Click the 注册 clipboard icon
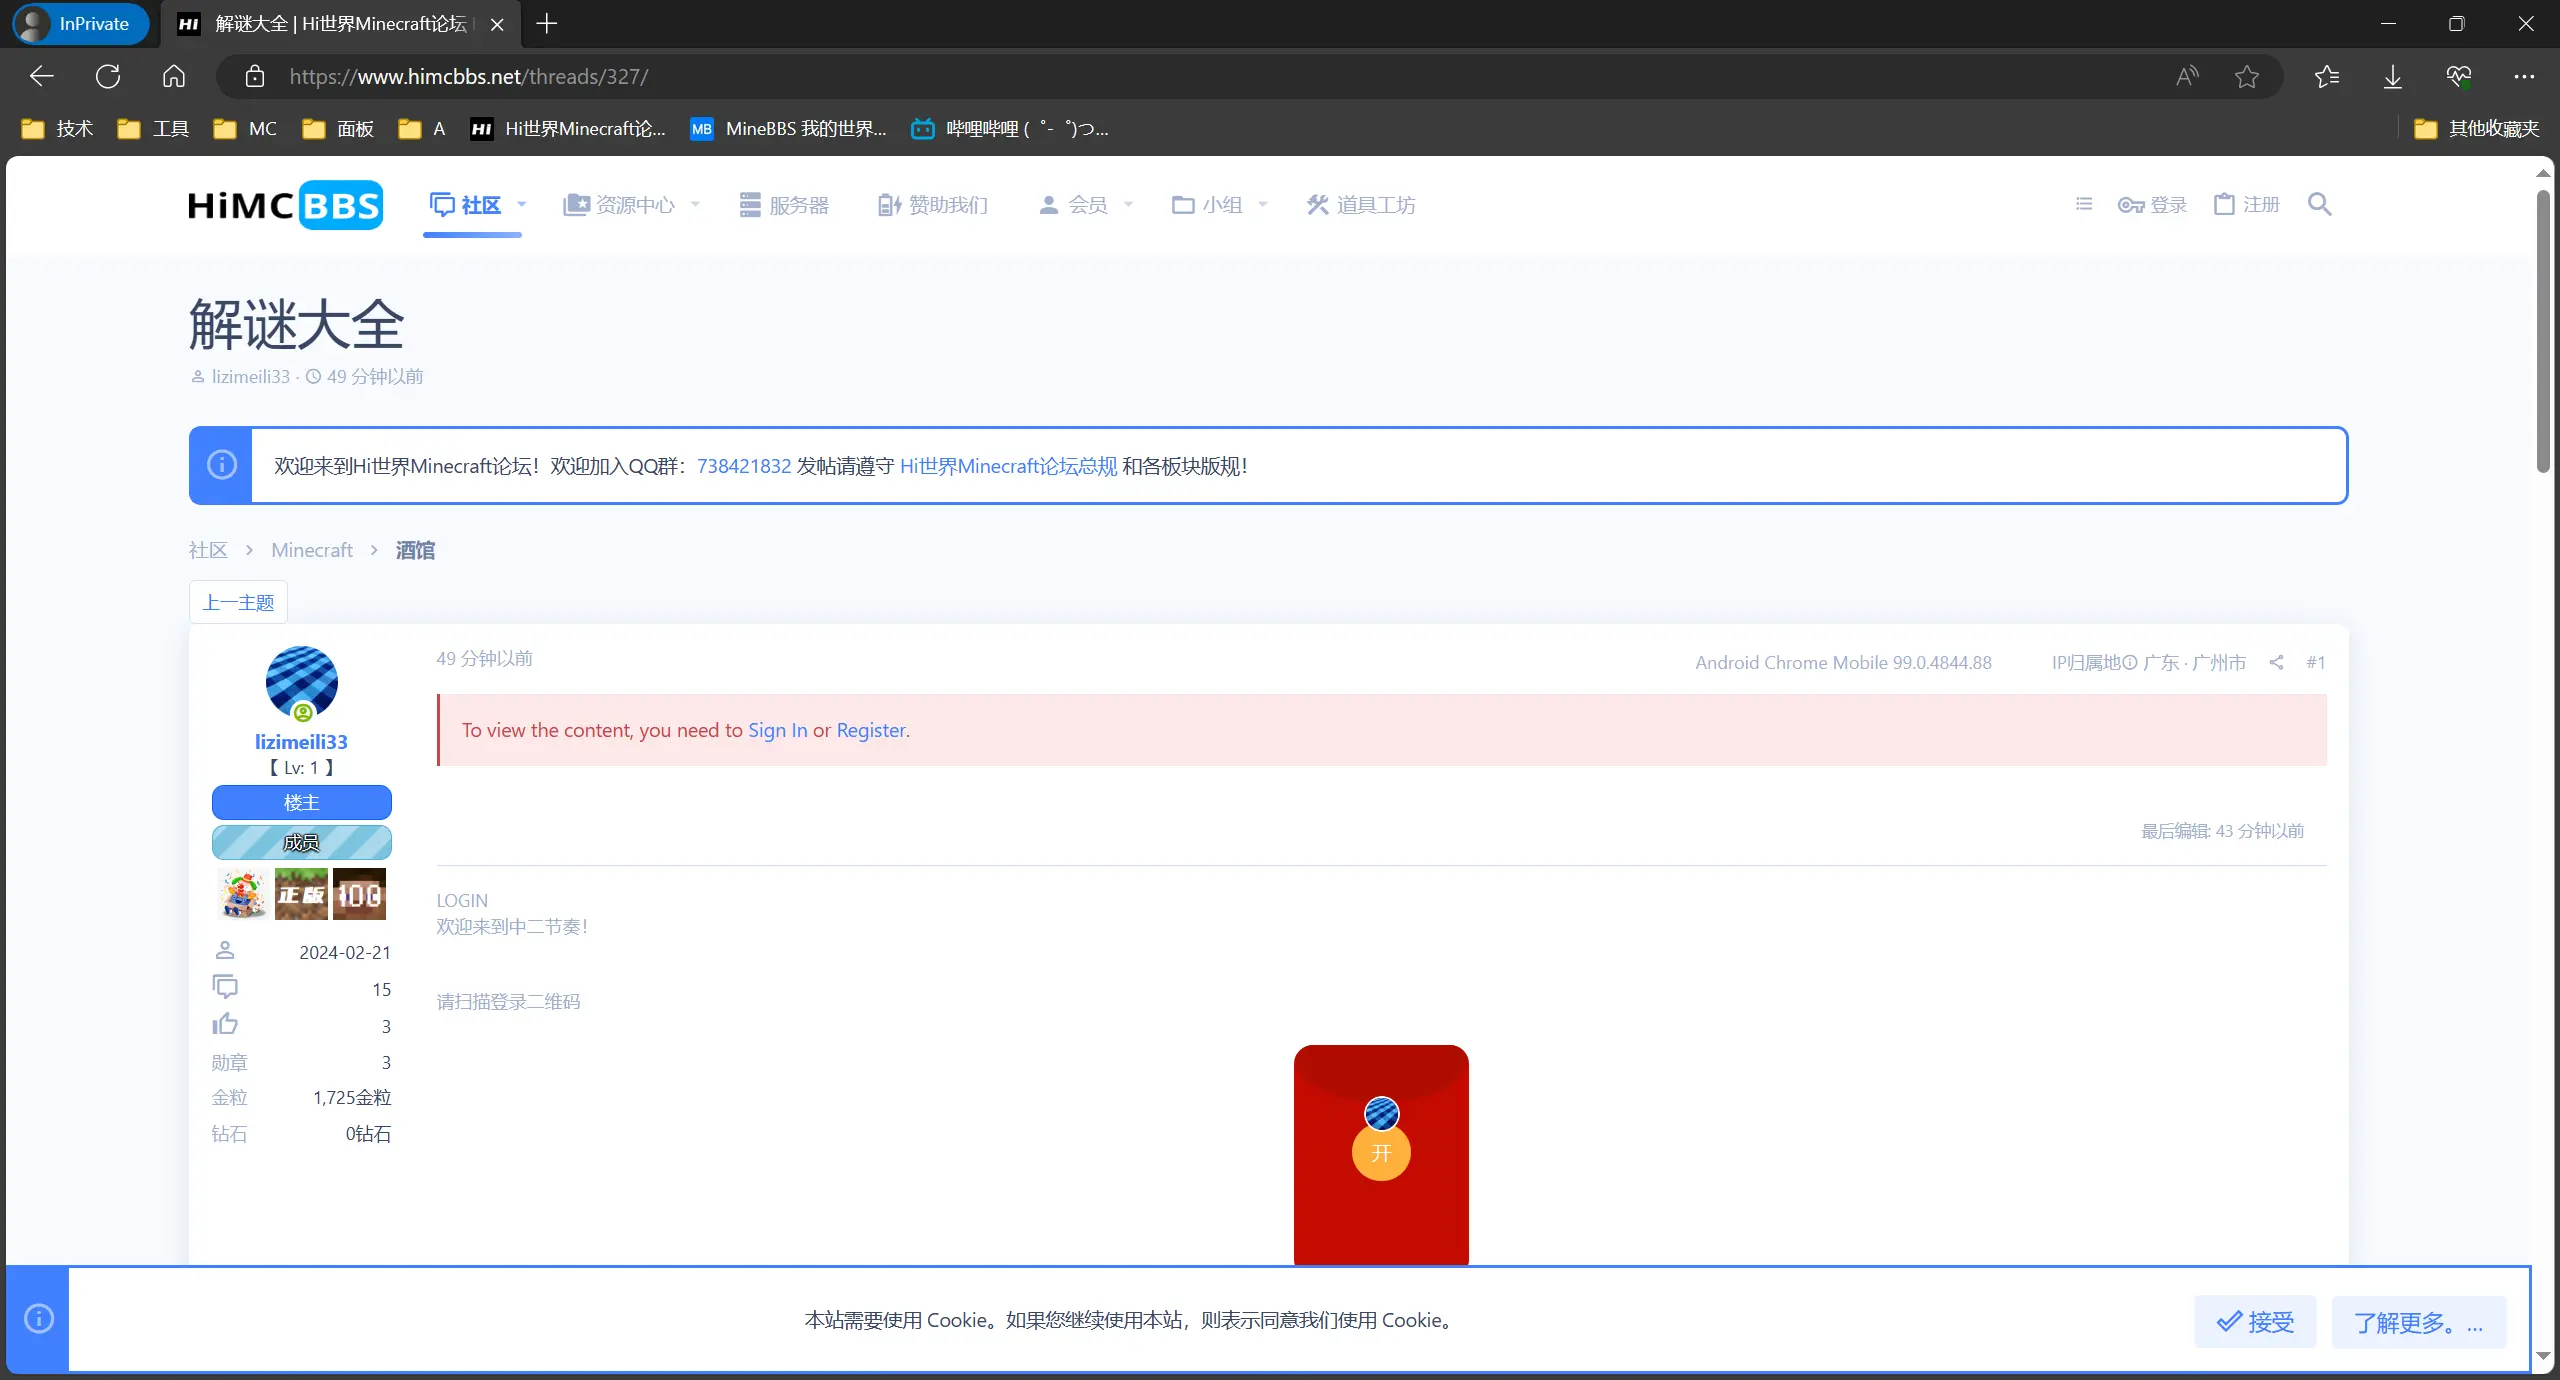The image size is (2560, 1380). click(2222, 204)
